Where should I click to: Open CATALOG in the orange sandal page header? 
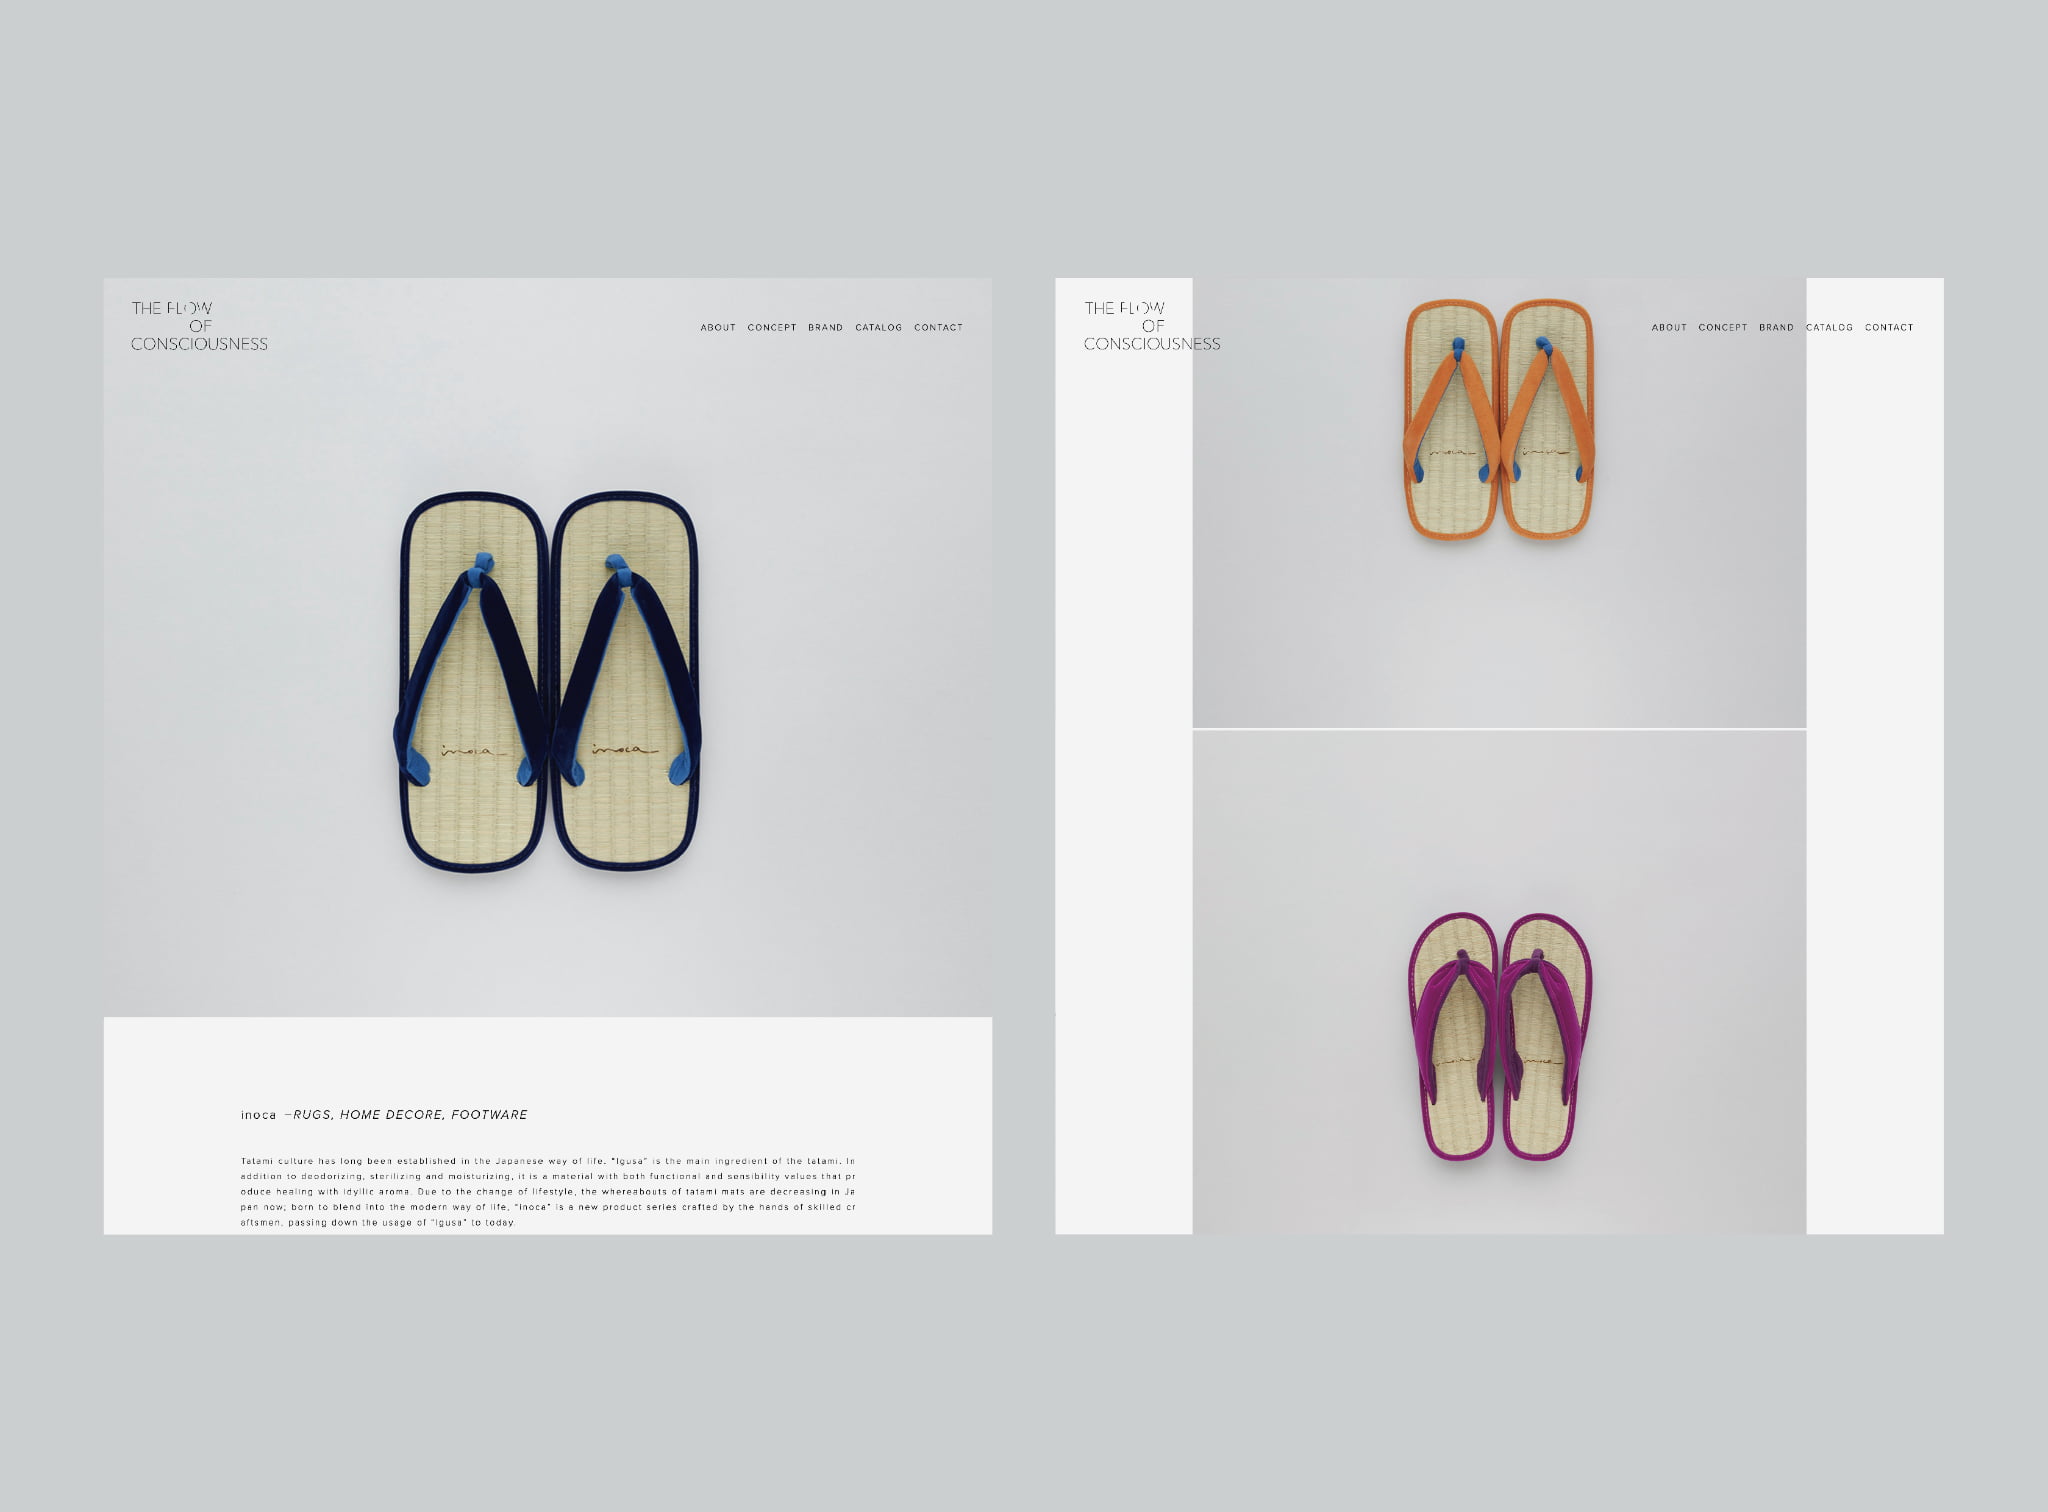pos(1829,328)
